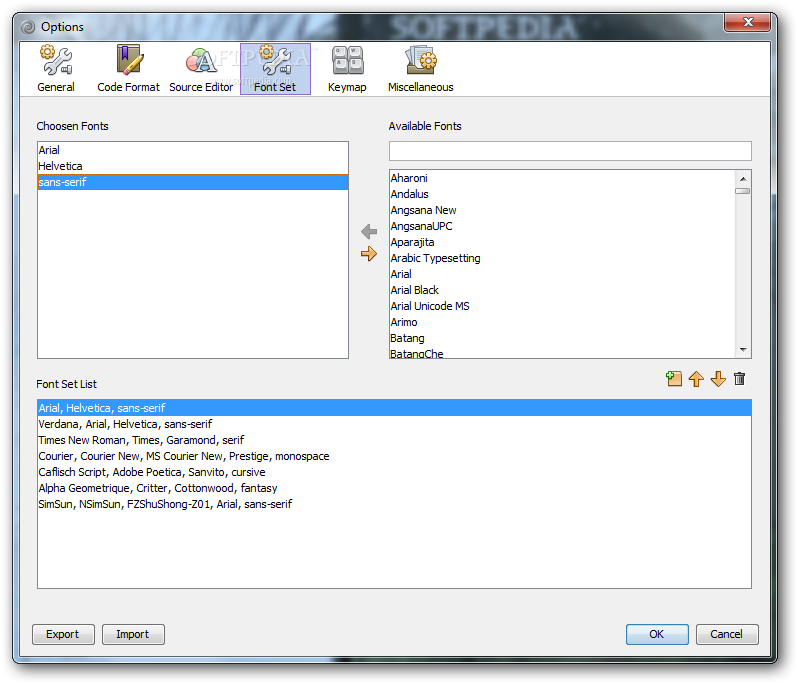Open the Keymap tab
The height and width of the screenshot is (684, 798).
(x=347, y=69)
